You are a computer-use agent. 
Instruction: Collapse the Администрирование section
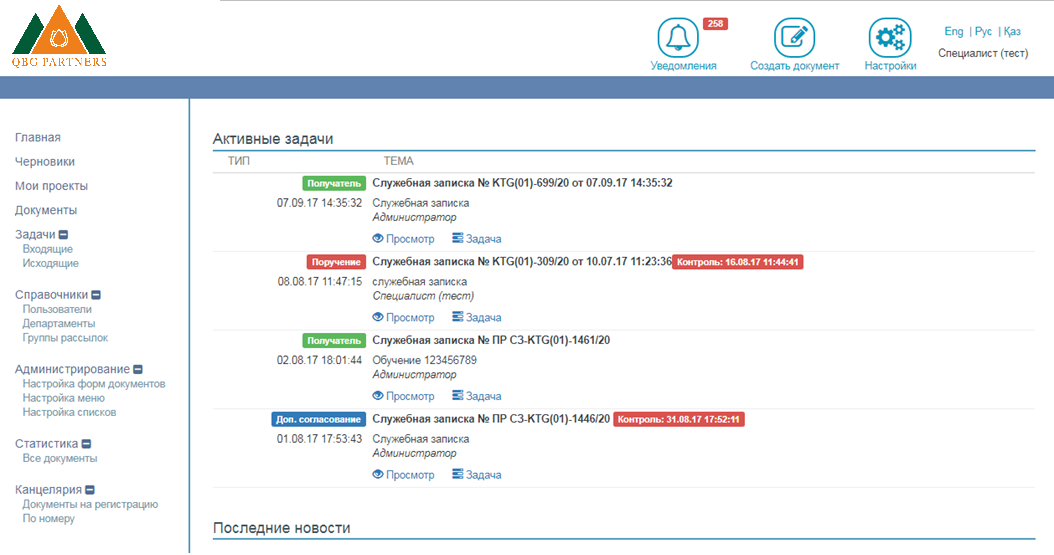click(138, 369)
